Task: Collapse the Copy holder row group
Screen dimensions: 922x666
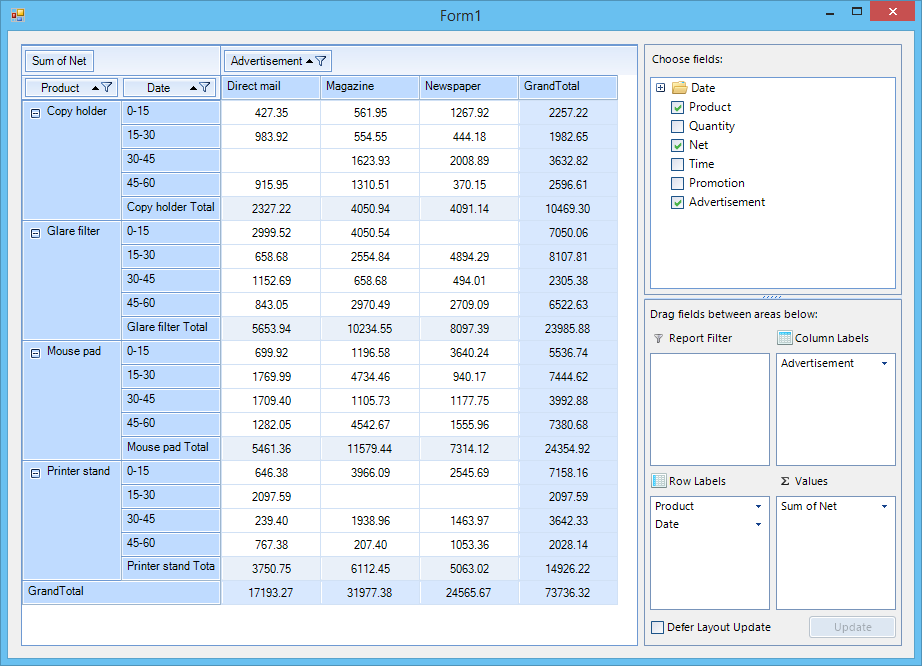Action: coord(36,113)
